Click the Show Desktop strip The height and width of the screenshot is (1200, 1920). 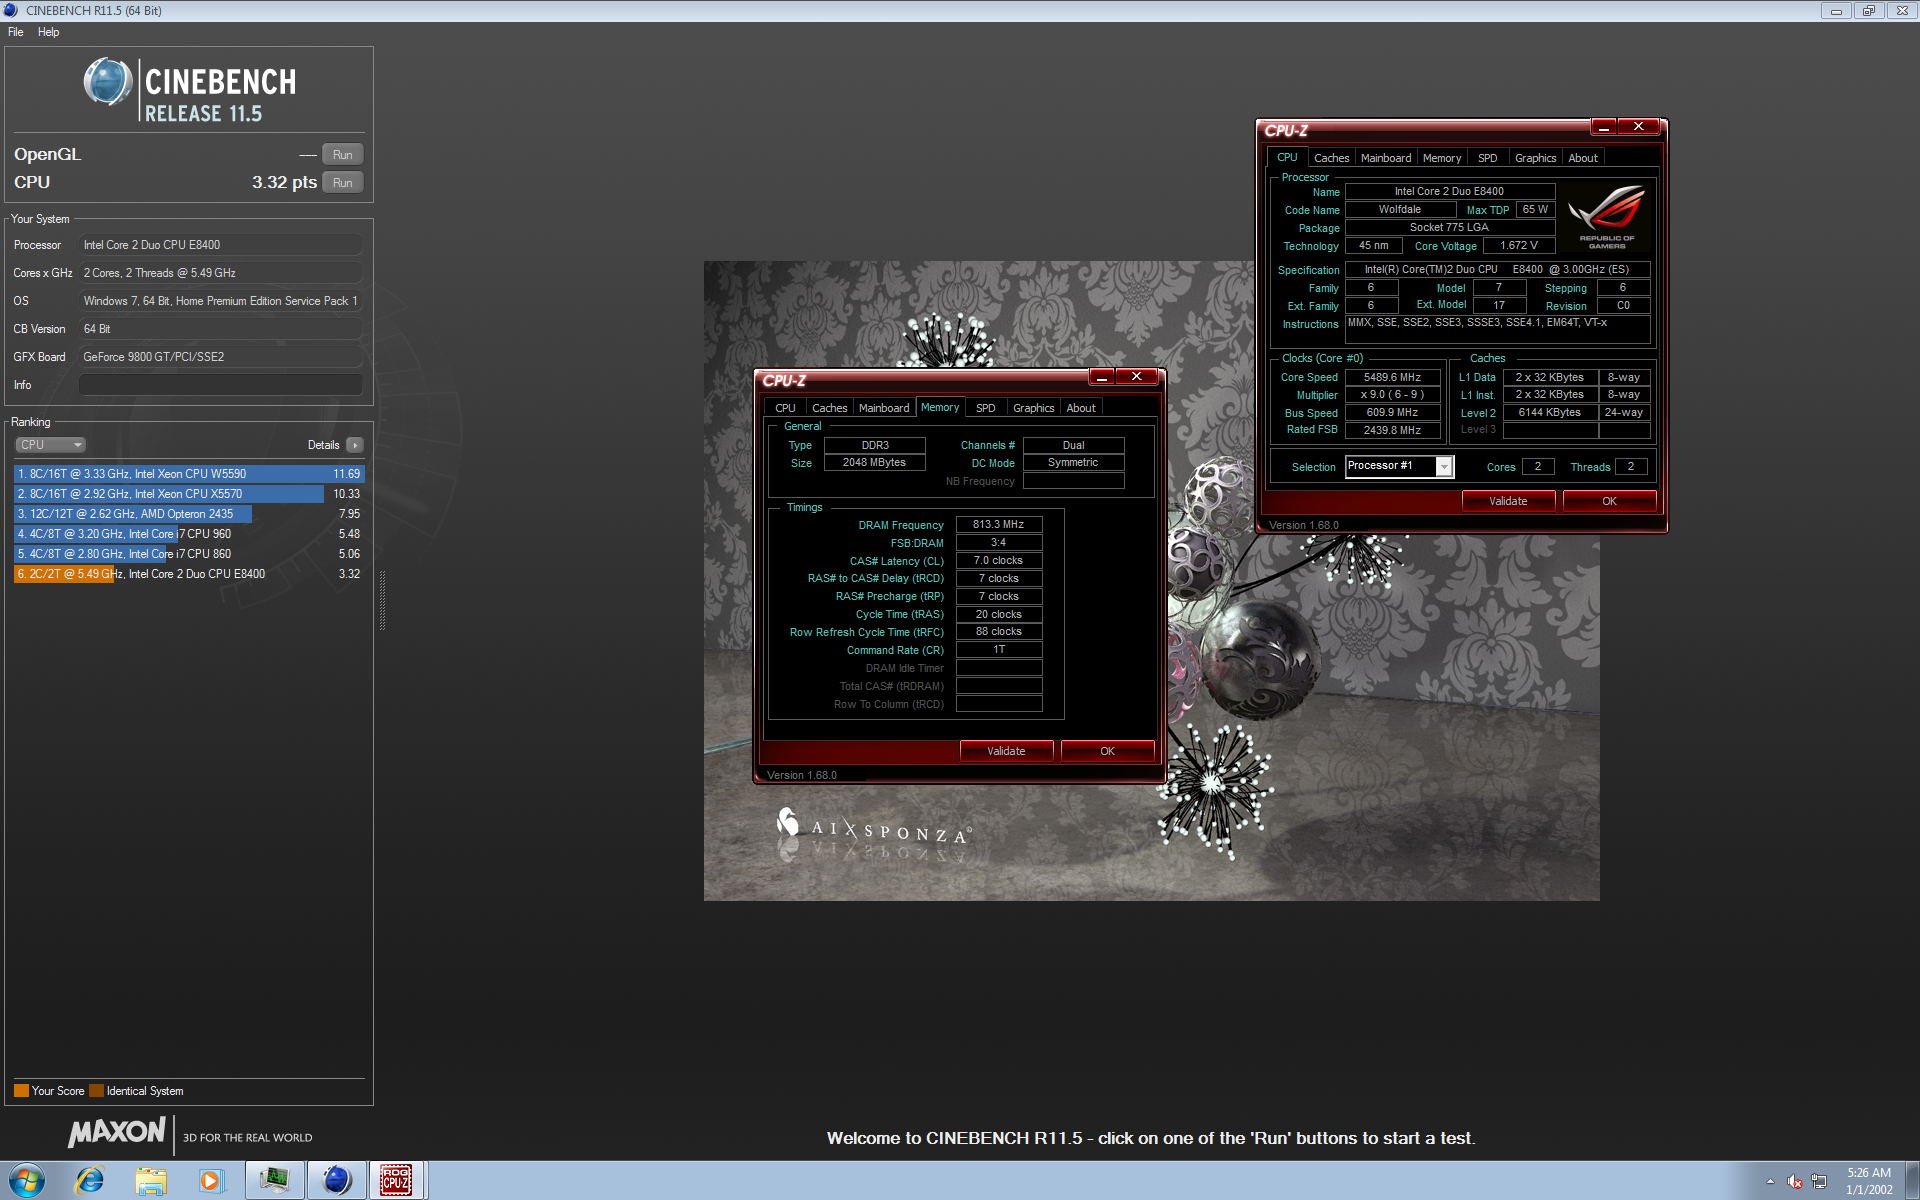(x=1912, y=1181)
